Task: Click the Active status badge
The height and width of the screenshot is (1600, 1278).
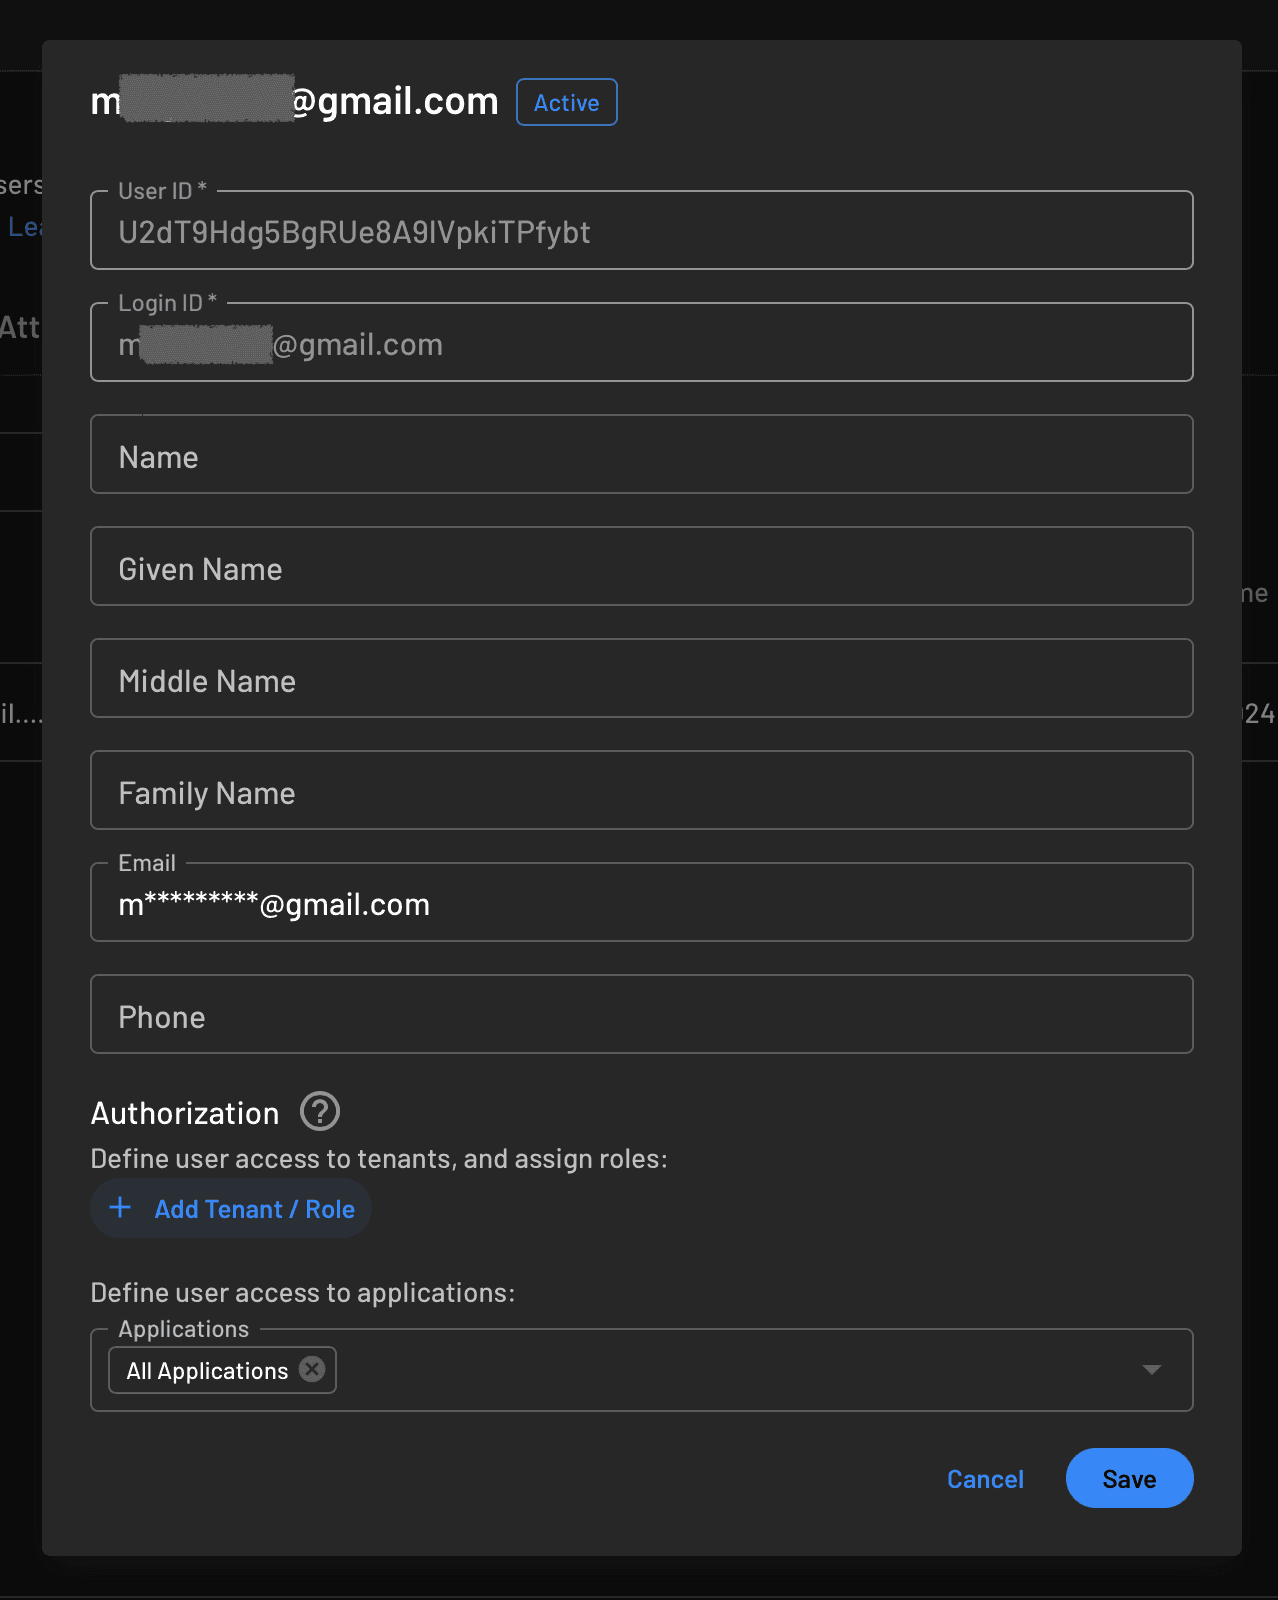Action: [566, 102]
